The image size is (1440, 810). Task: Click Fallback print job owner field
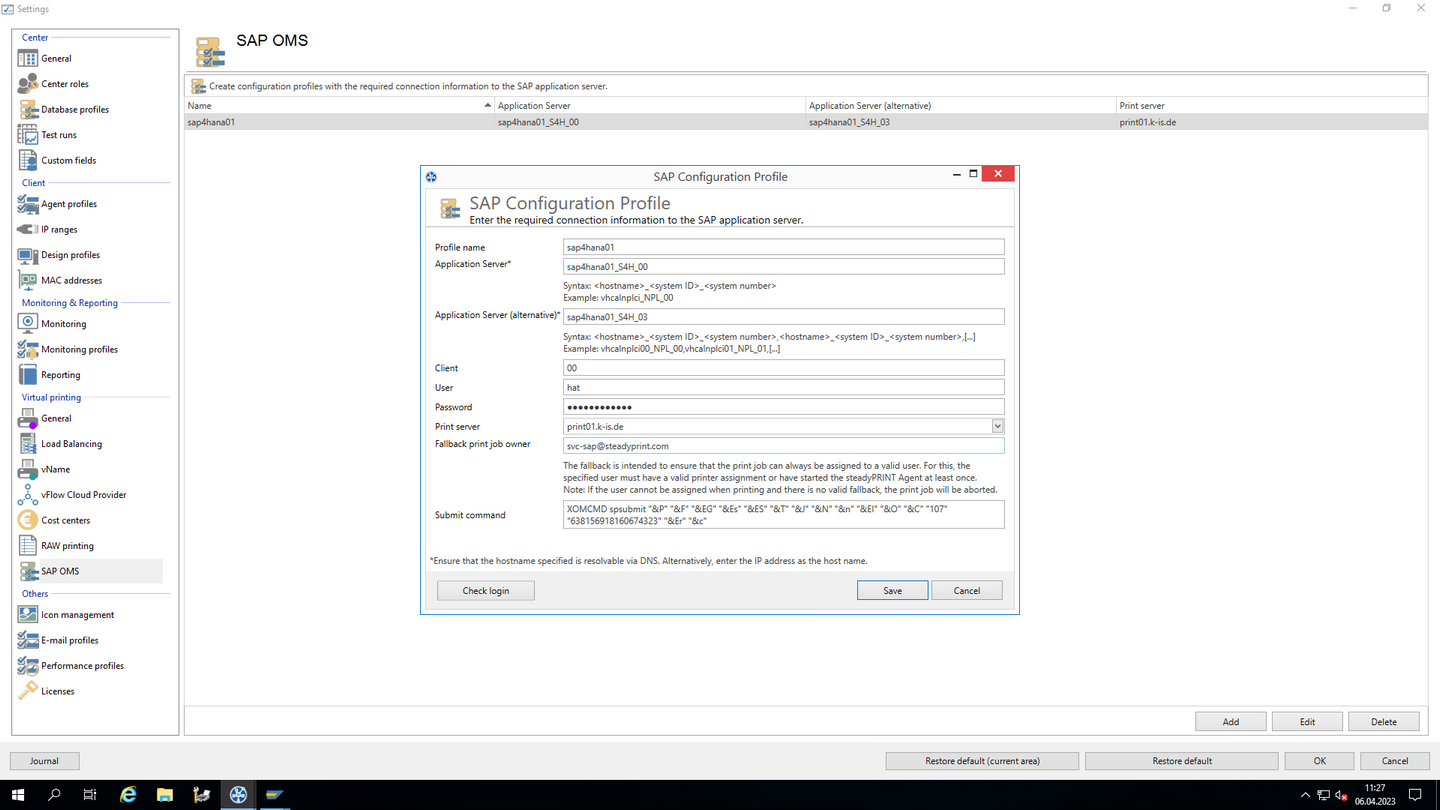click(784, 446)
